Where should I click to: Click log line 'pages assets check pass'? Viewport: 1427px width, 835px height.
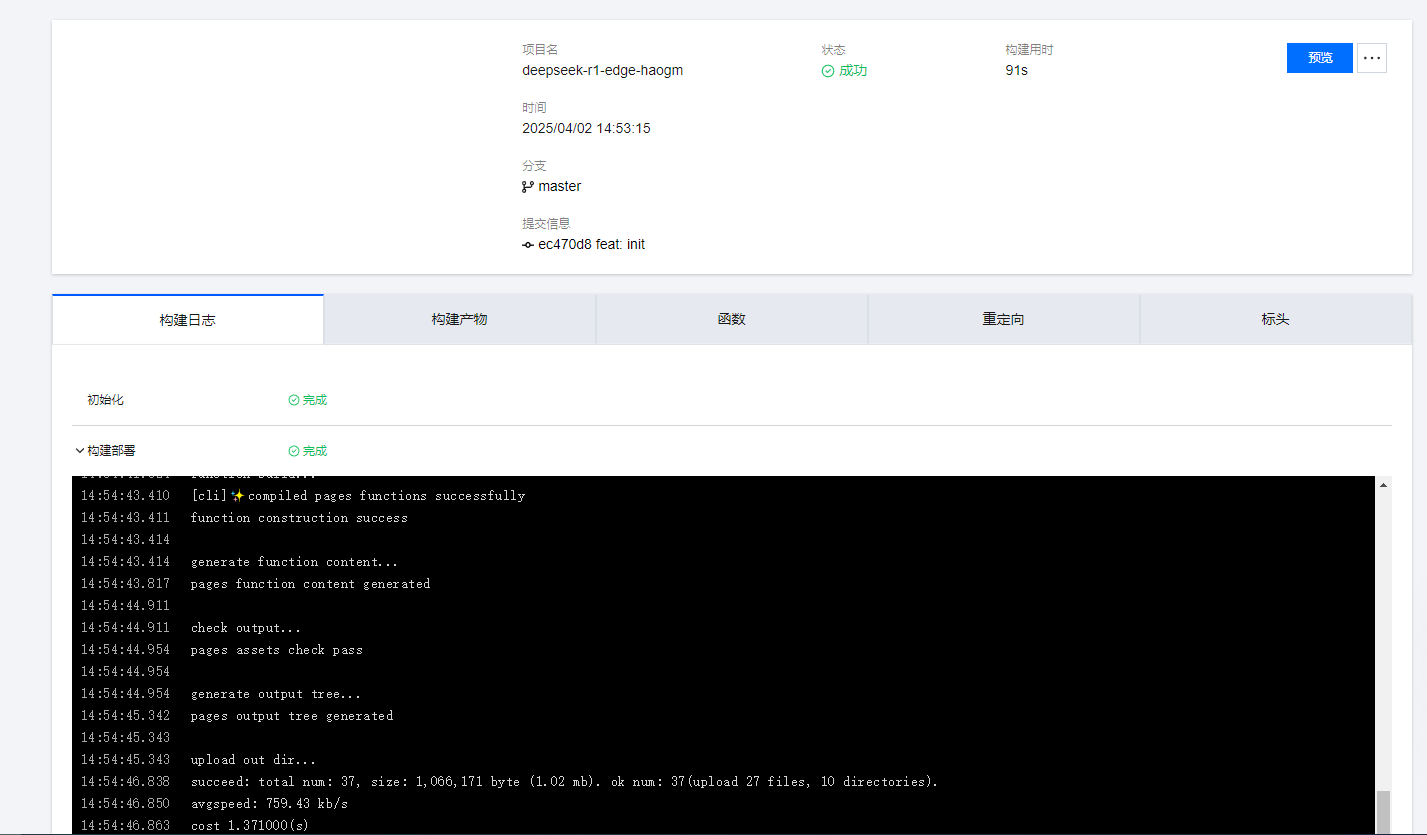pos(277,650)
